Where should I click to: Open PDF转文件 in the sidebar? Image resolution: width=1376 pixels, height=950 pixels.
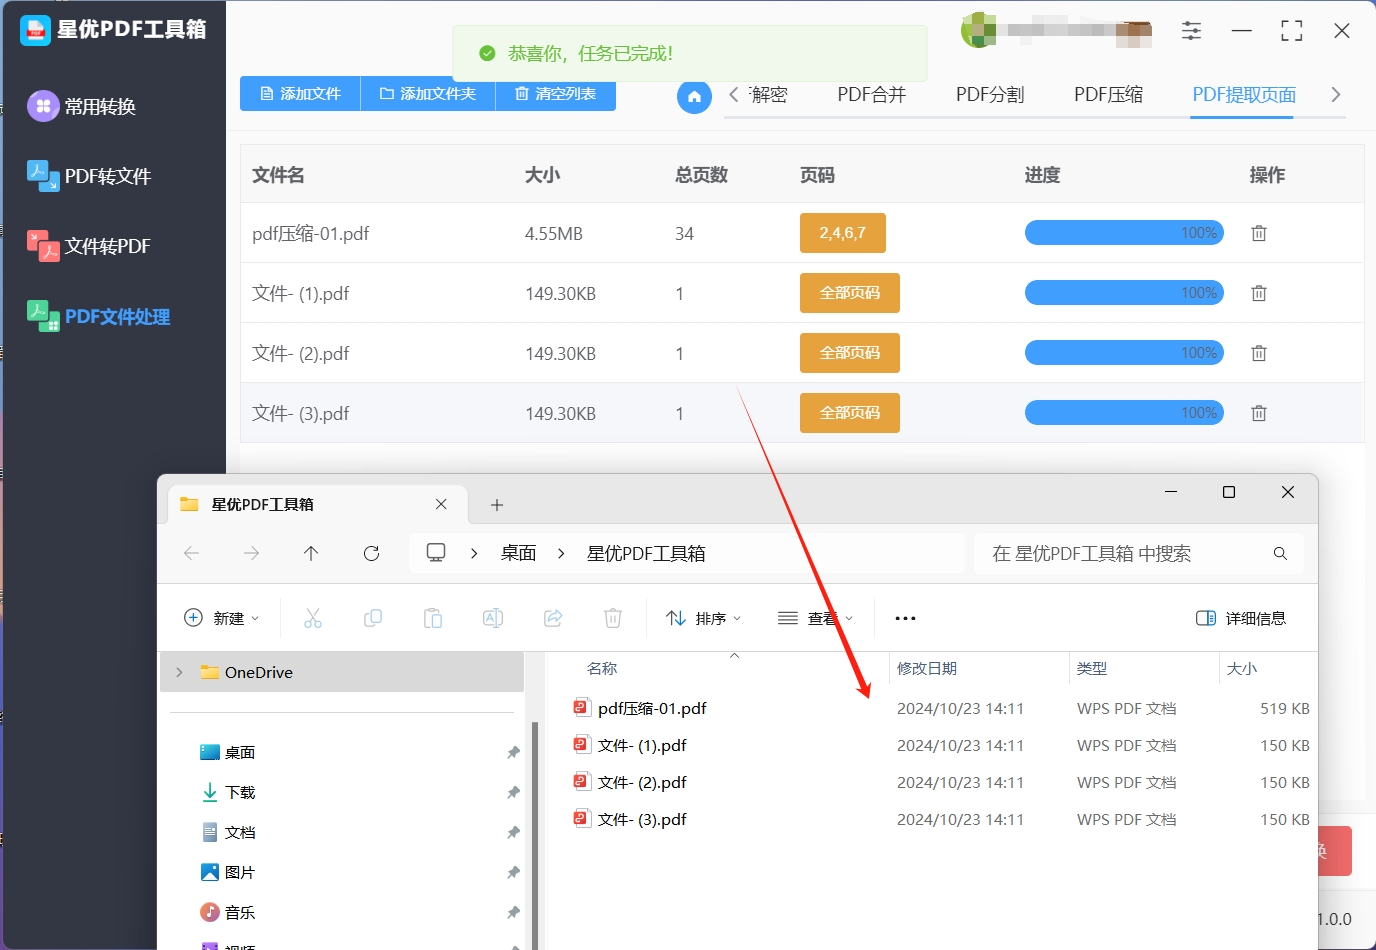point(89,176)
